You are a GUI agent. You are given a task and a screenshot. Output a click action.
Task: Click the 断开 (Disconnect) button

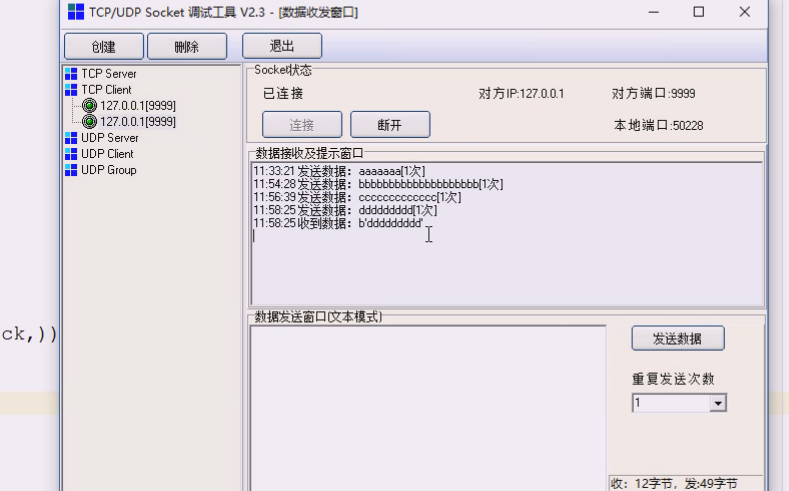click(390, 124)
